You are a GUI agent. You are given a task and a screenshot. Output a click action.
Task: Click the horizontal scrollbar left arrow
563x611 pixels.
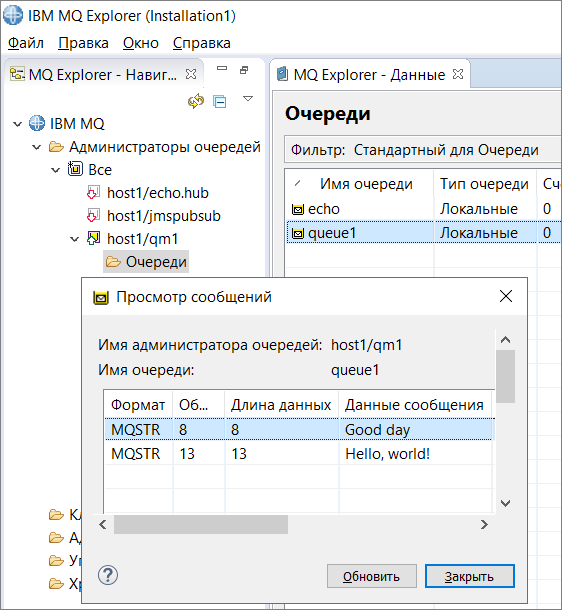tap(103, 524)
